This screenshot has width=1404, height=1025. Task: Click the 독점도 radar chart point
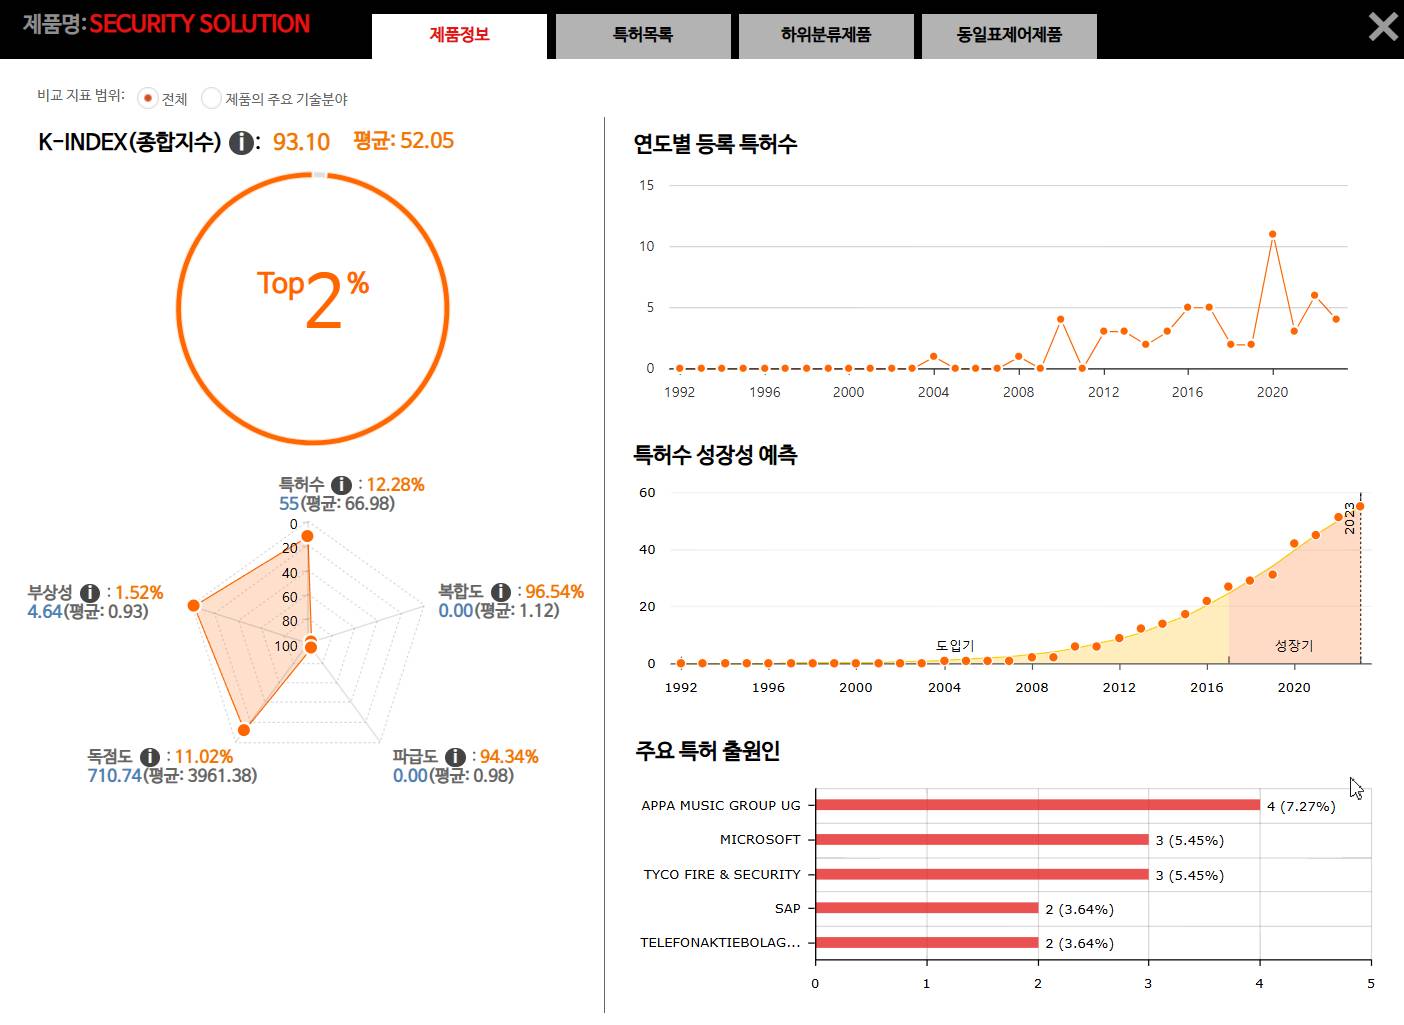point(243,730)
